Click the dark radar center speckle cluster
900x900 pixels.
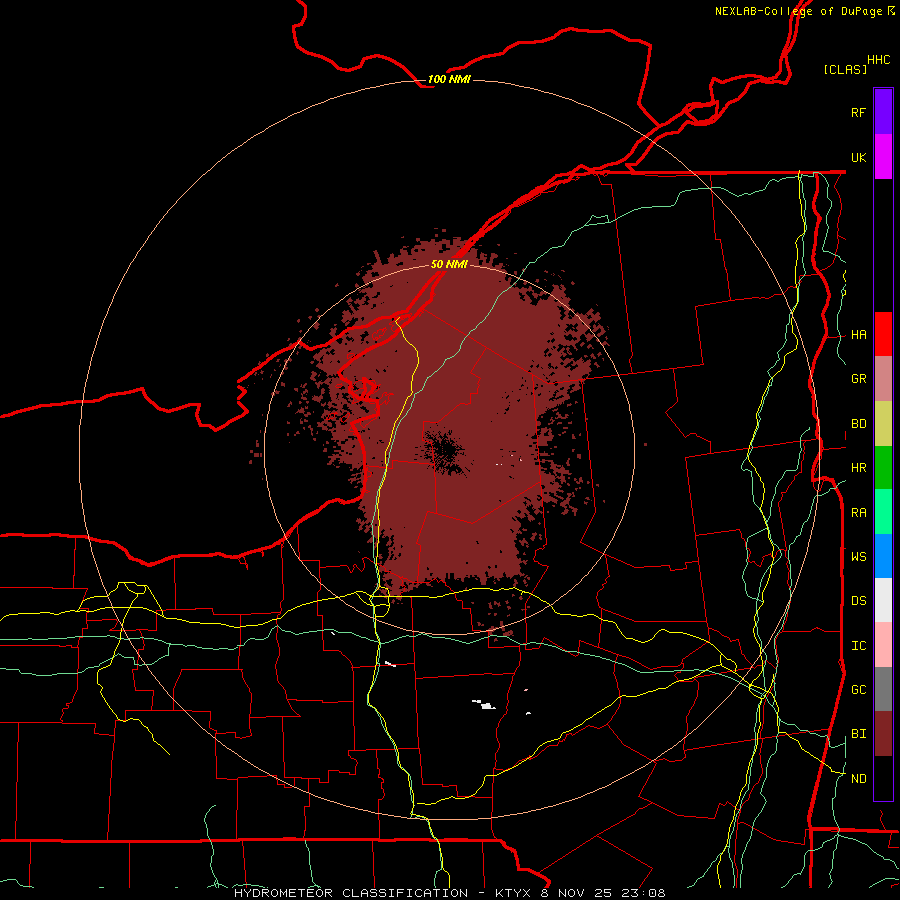tap(444, 451)
